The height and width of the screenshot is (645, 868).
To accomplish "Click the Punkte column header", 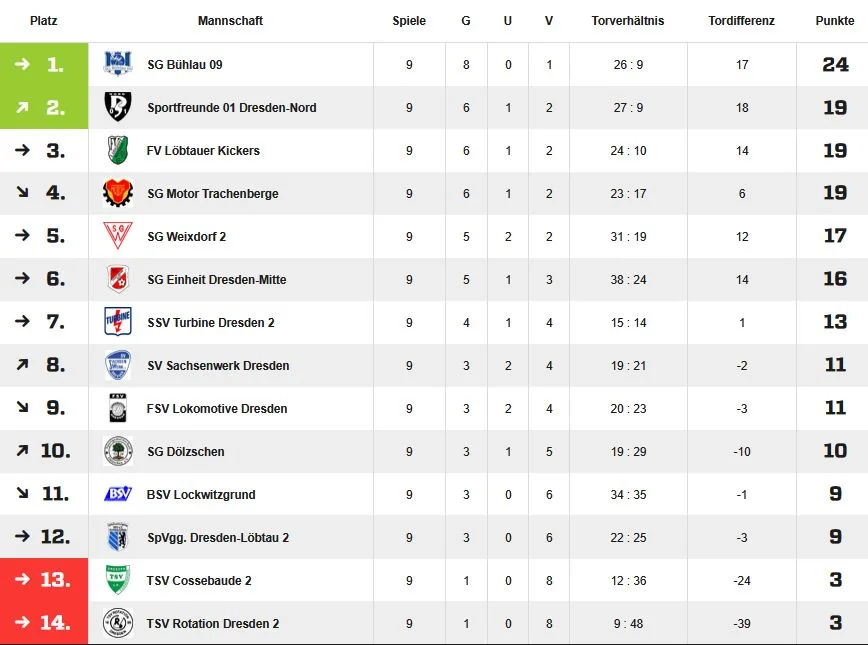I will click(835, 20).
